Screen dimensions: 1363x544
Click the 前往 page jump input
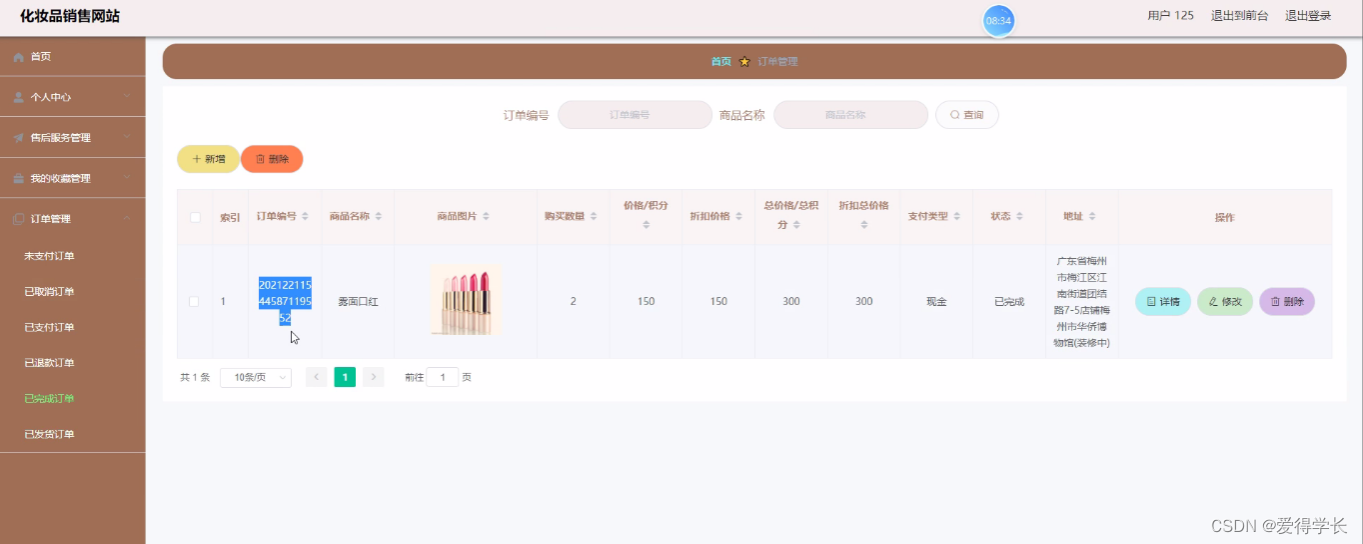point(442,377)
